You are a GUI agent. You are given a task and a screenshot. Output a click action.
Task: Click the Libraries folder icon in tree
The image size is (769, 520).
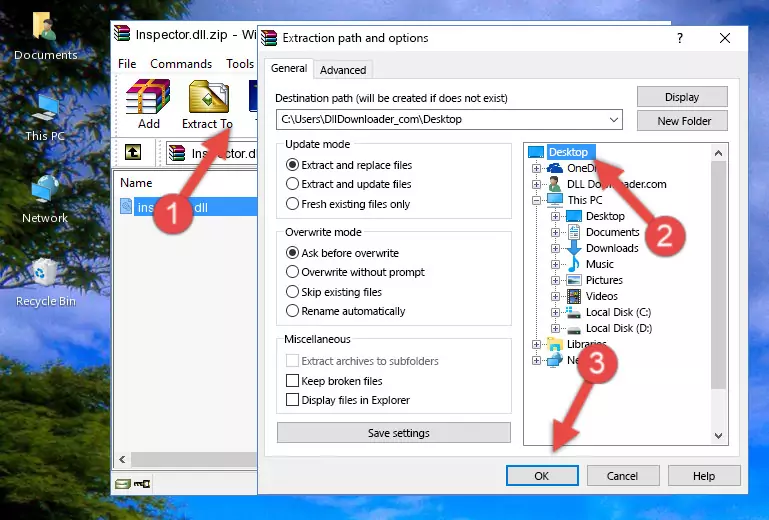pyautogui.click(x=555, y=344)
